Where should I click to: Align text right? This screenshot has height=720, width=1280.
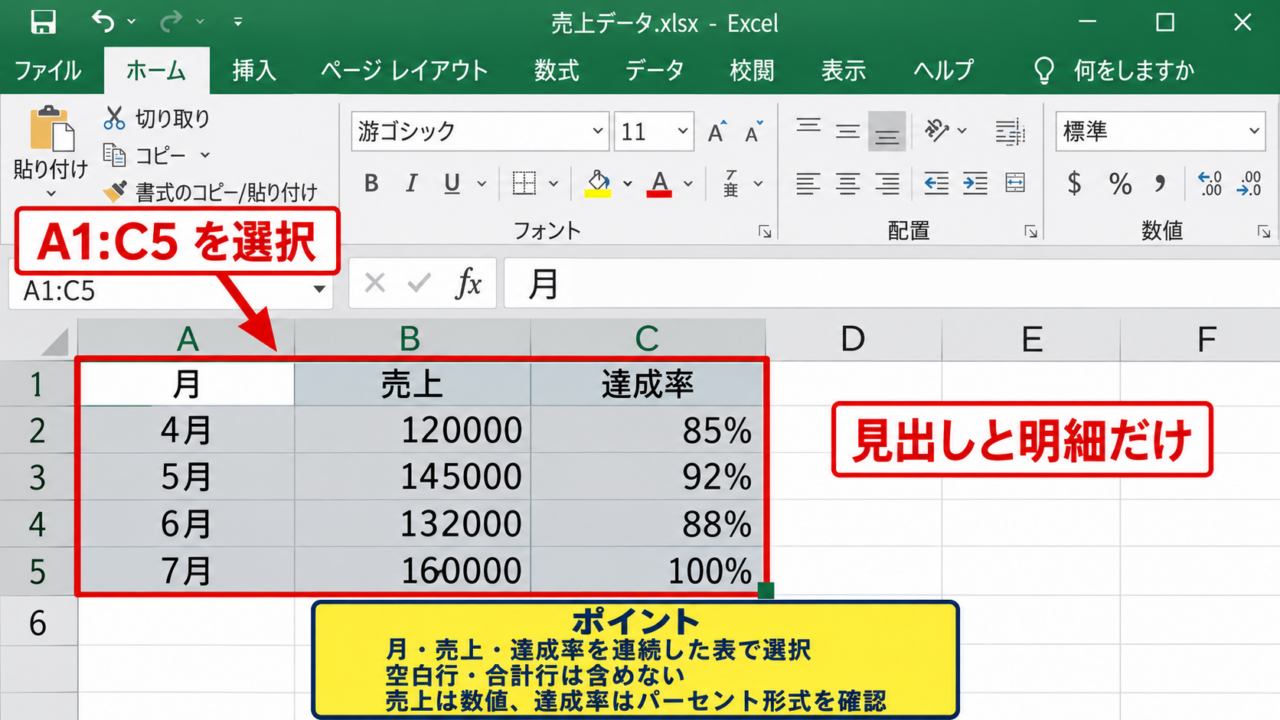(x=887, y=183)
